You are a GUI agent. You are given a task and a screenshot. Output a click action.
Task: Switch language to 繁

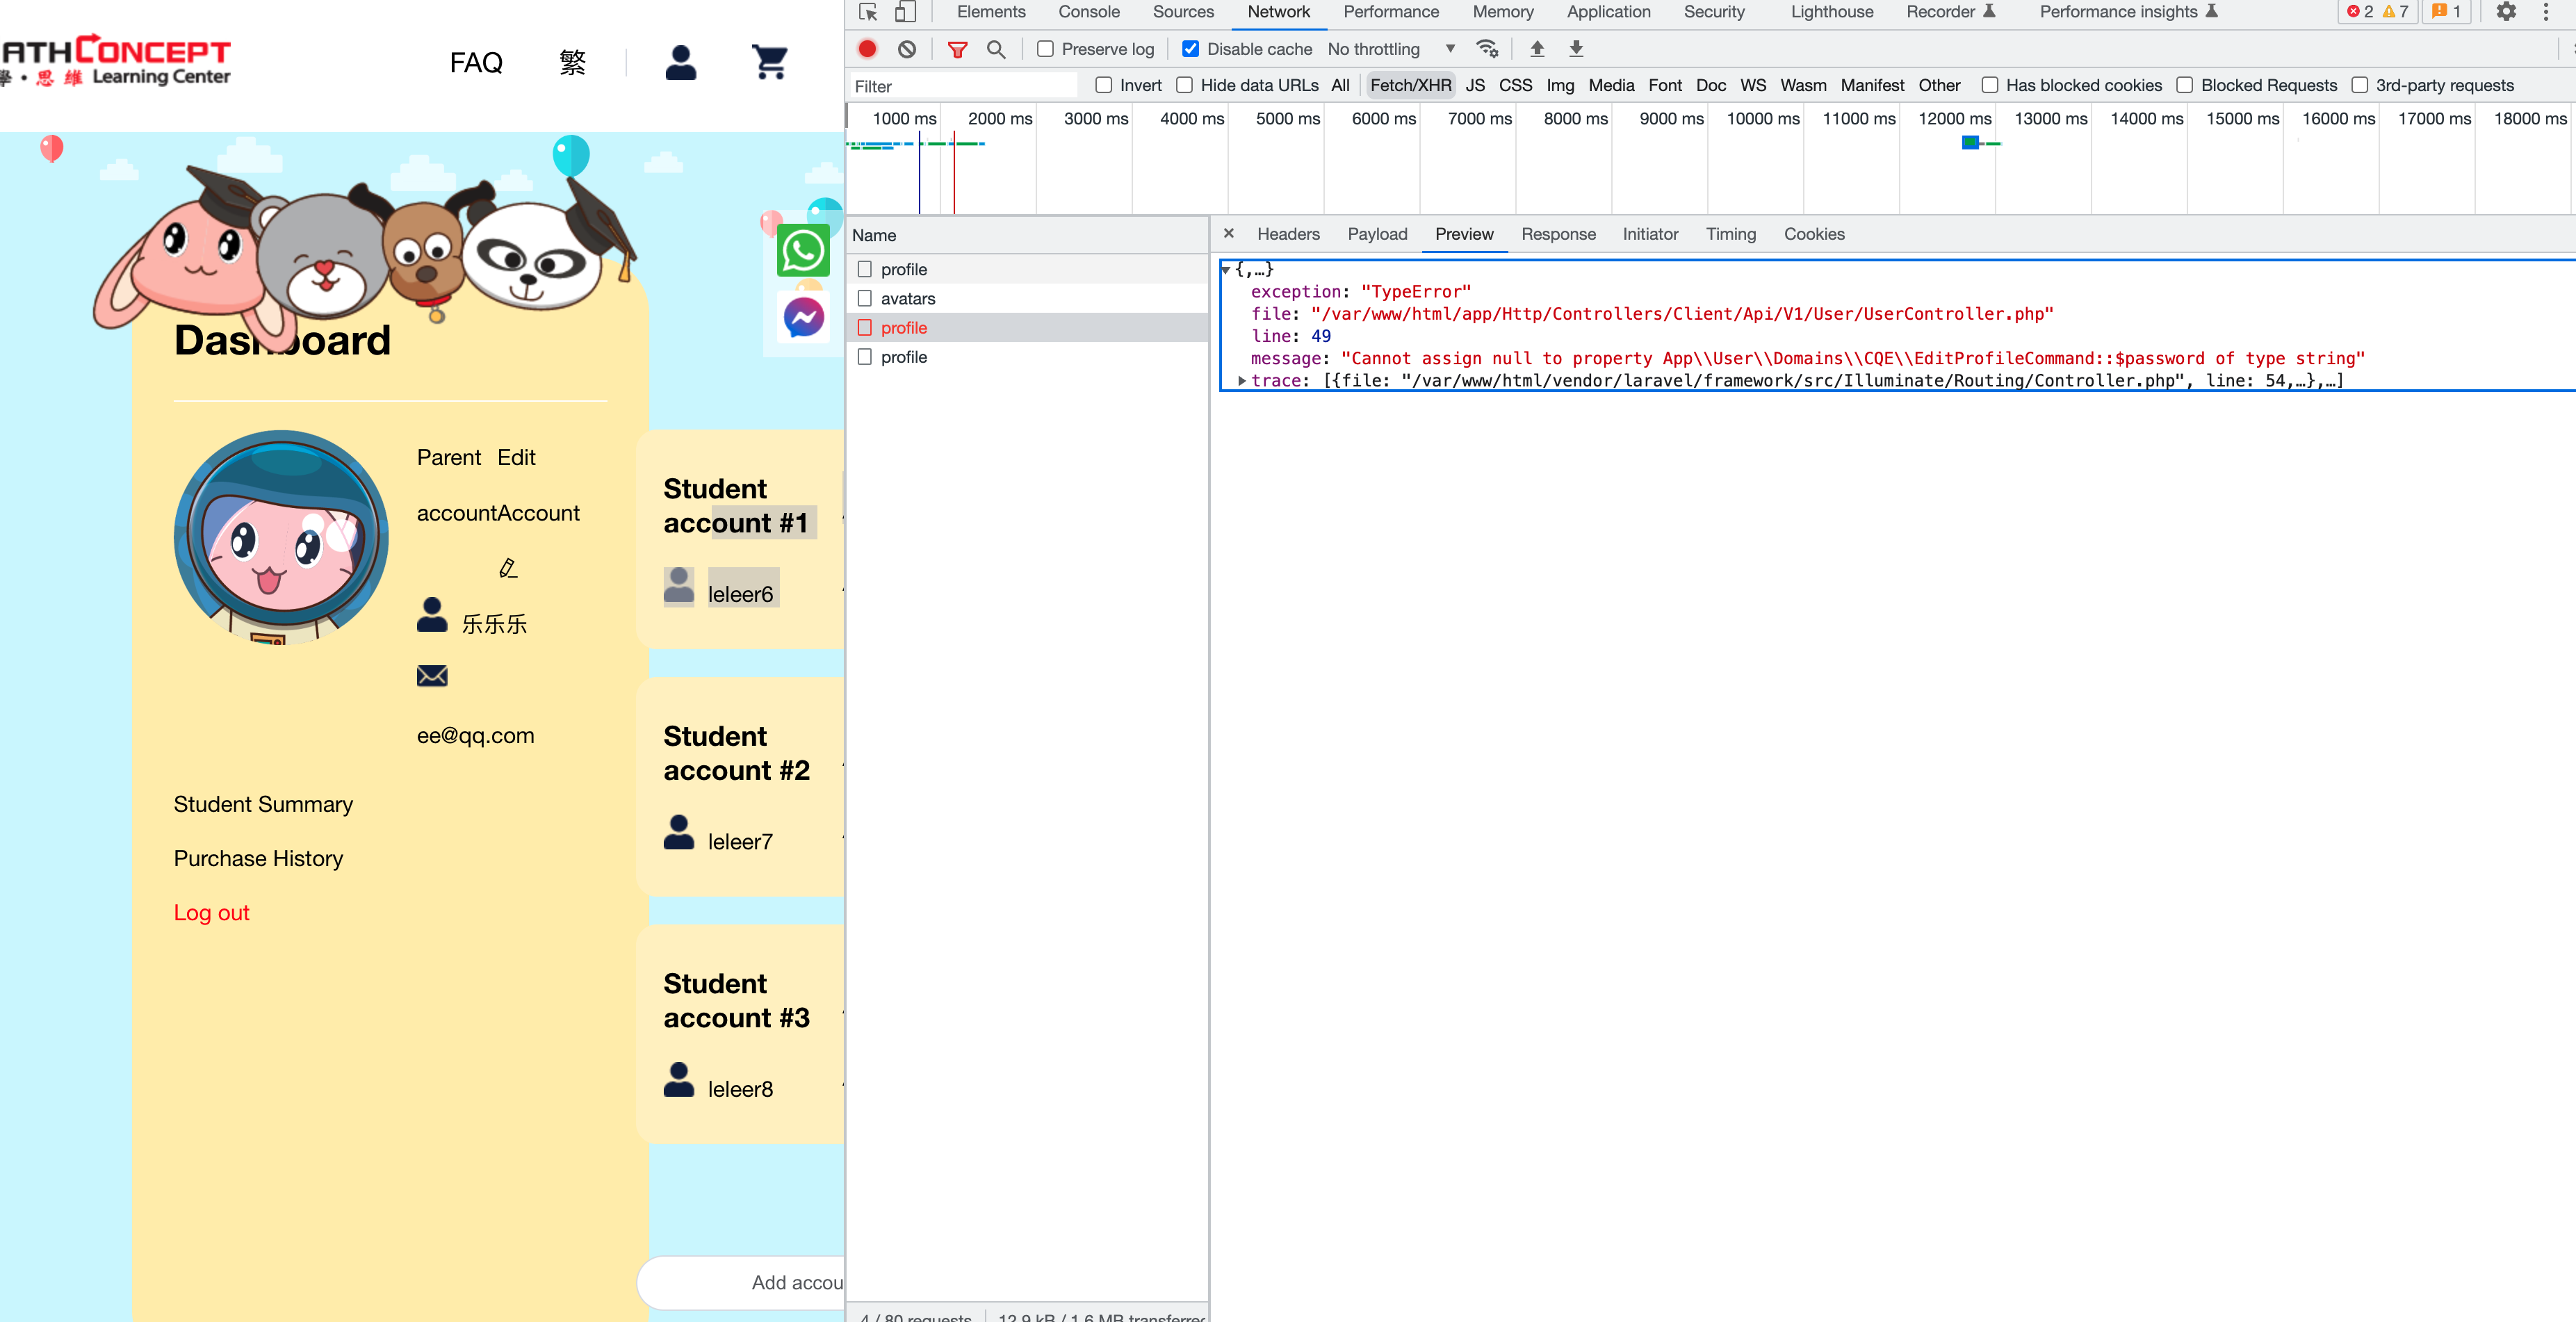[x=573, y=62]
